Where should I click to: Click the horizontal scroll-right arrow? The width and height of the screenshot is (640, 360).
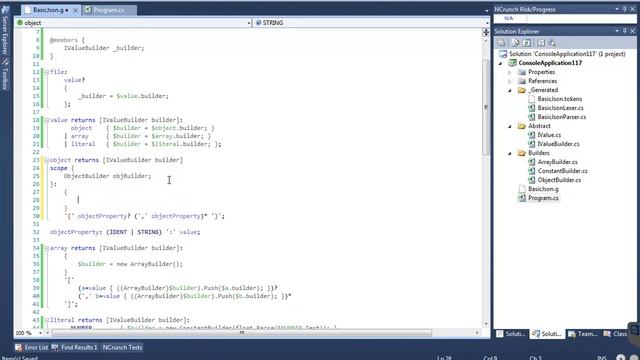[477, 333]
